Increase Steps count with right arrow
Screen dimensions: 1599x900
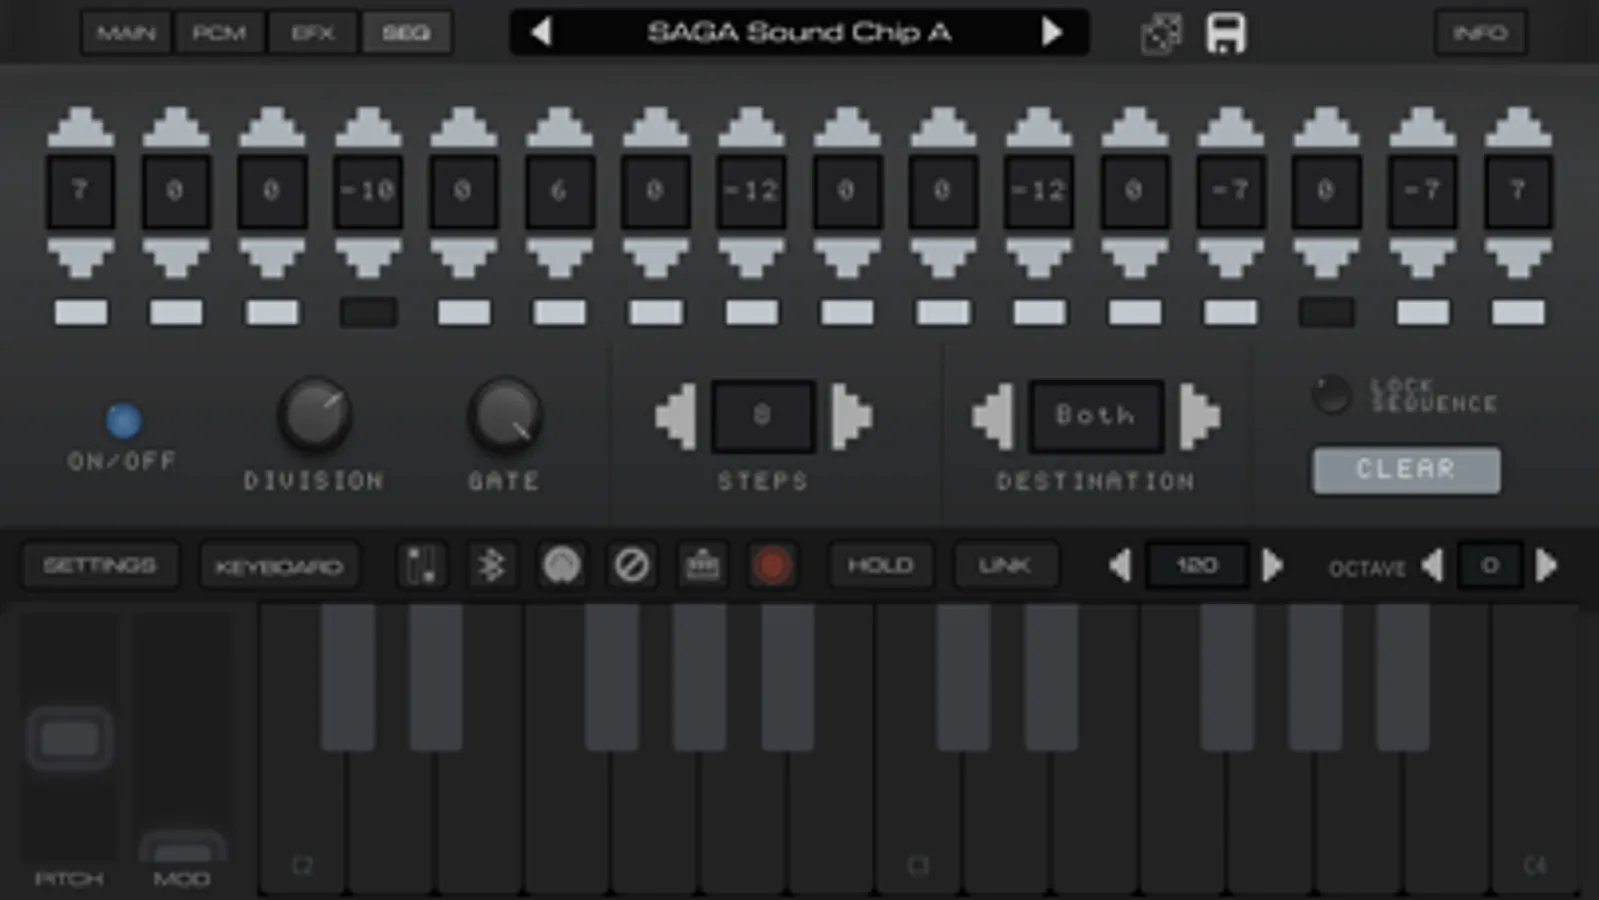click(x=851, y=416)
